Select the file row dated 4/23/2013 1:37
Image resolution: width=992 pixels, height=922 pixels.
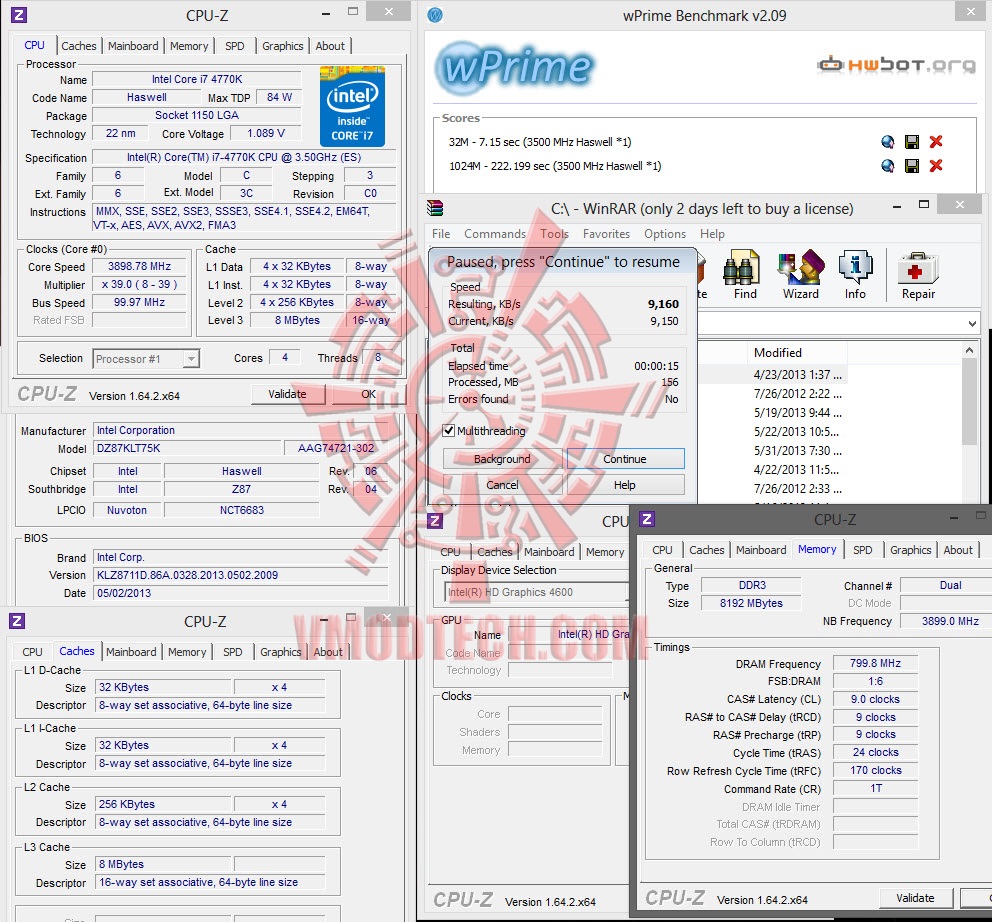(x=772, y=375)
